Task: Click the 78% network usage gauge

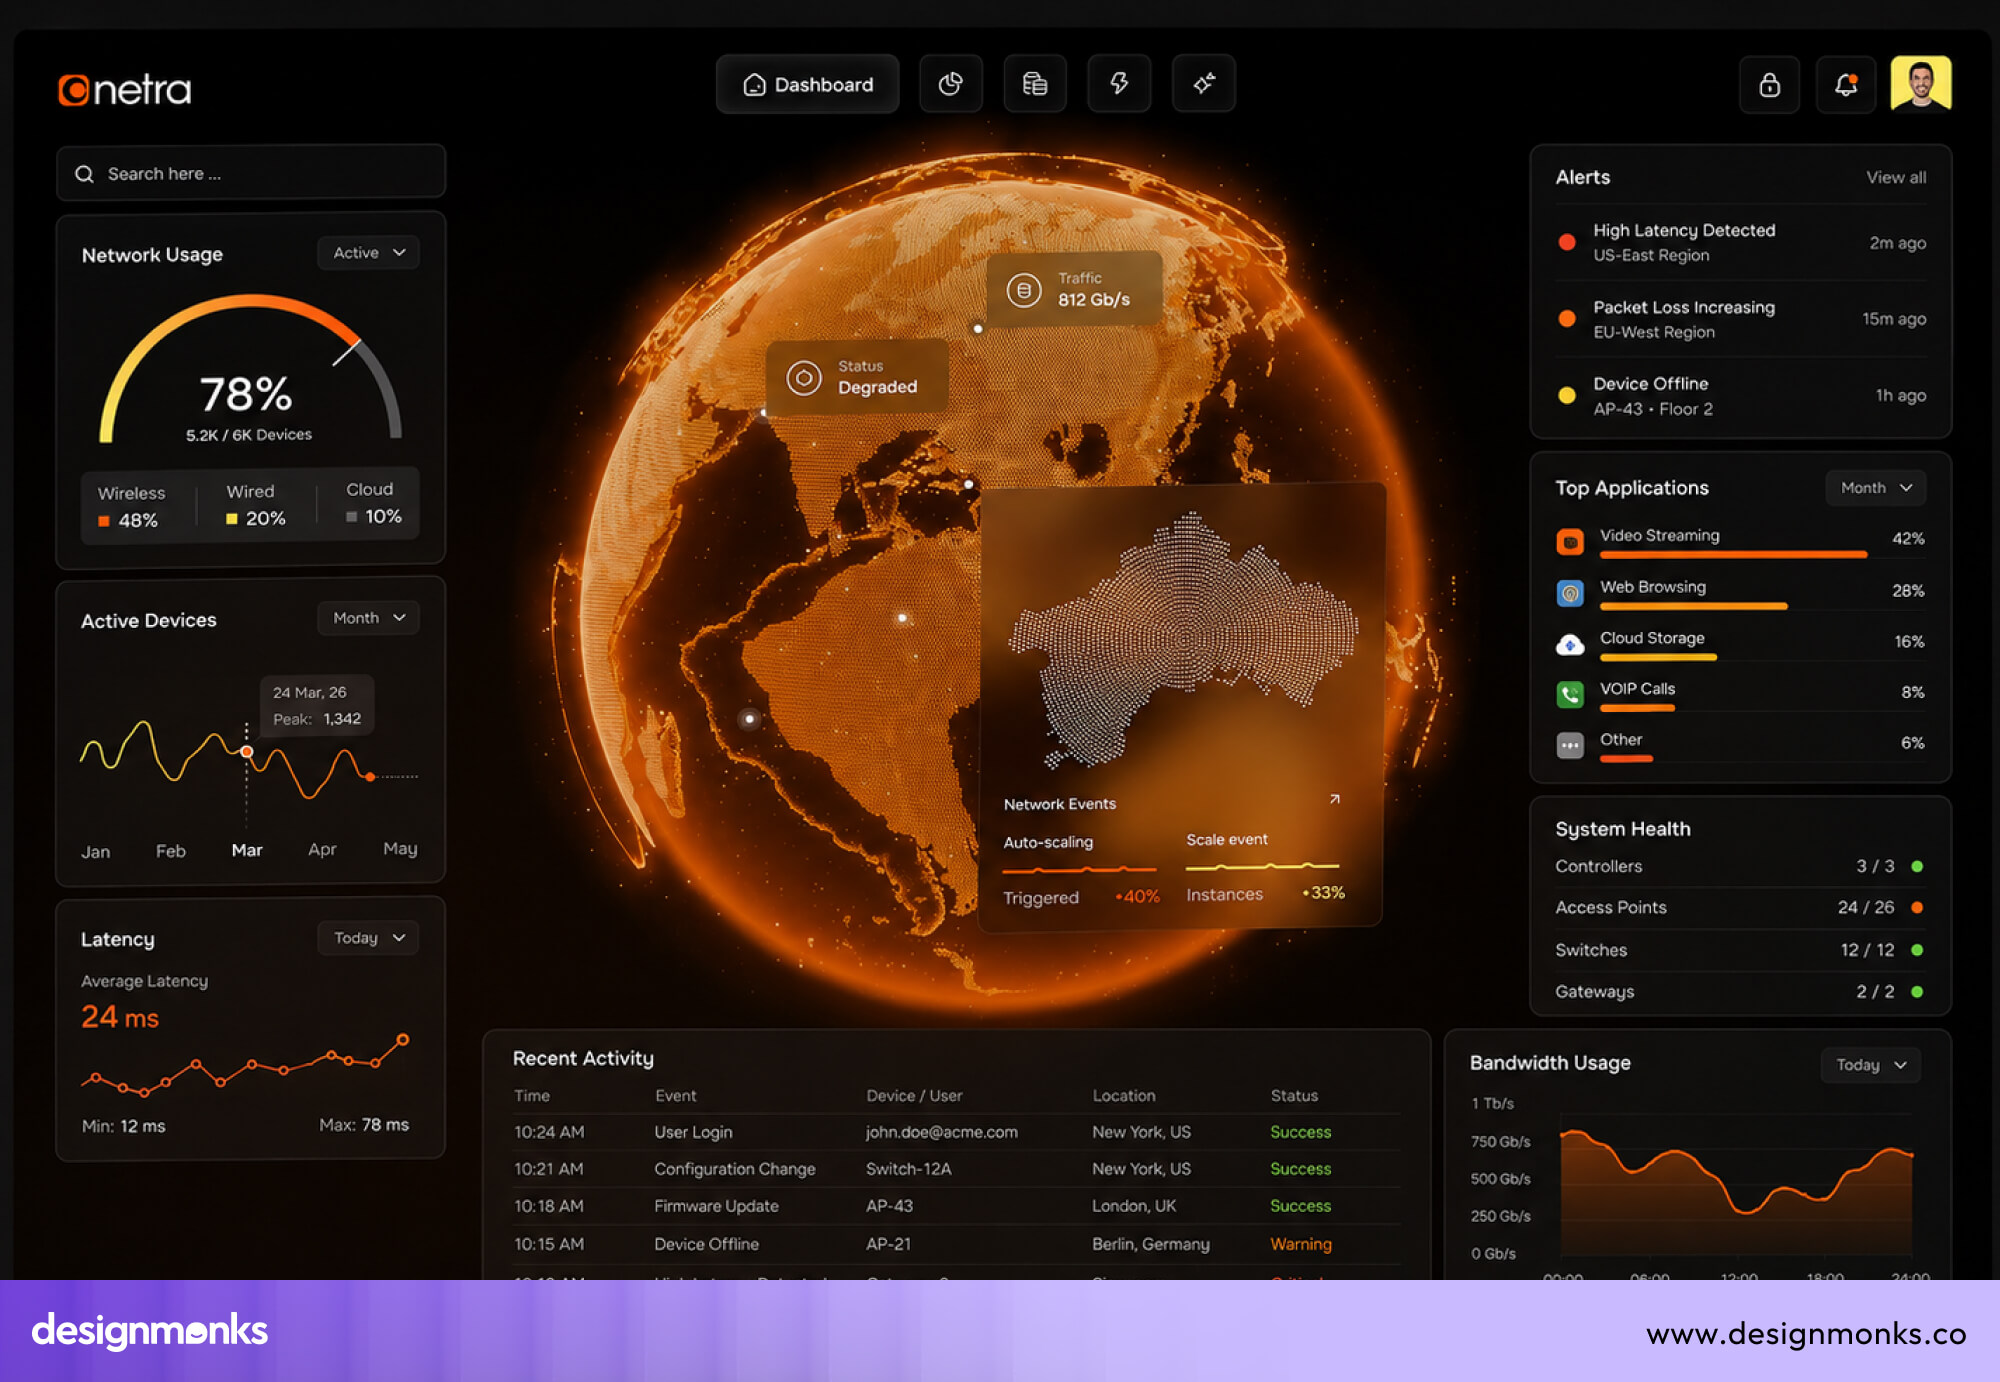Action: click(x=250, y=370)
